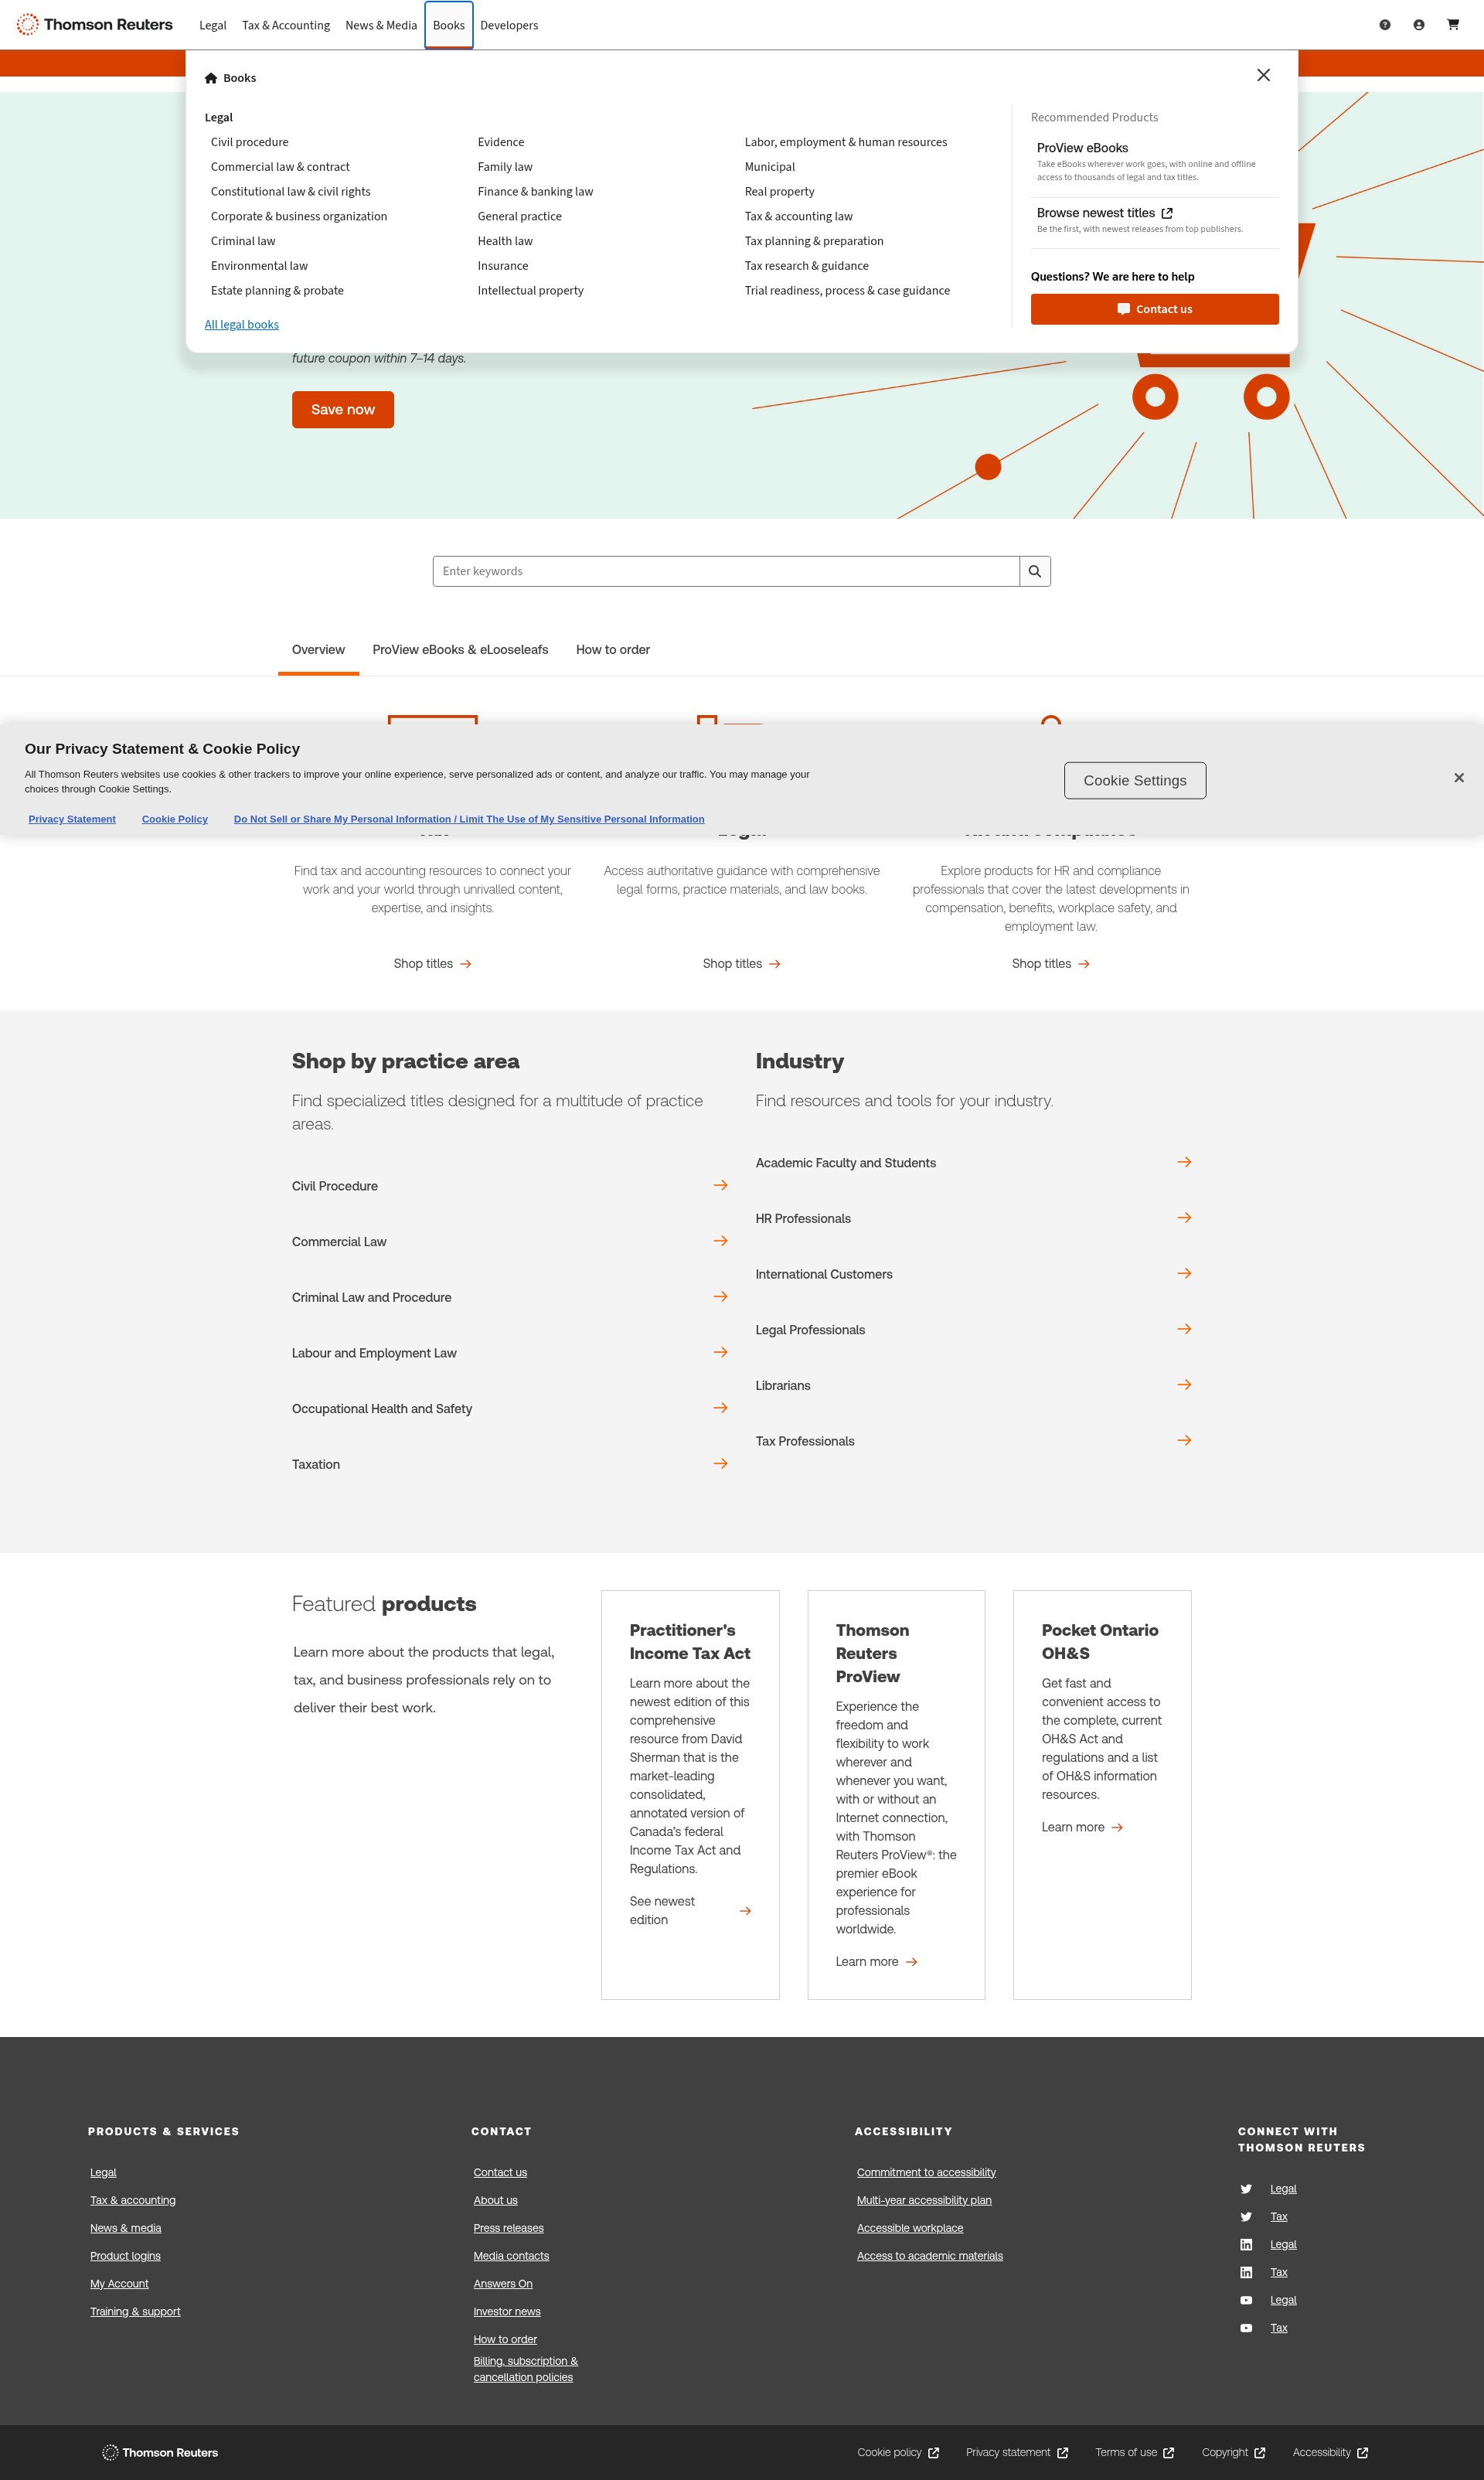Image resolution: width=1484 pixels, height=2480 pixels.
Task: Open the help question mark icon
Action: [x=1384, y=25]
